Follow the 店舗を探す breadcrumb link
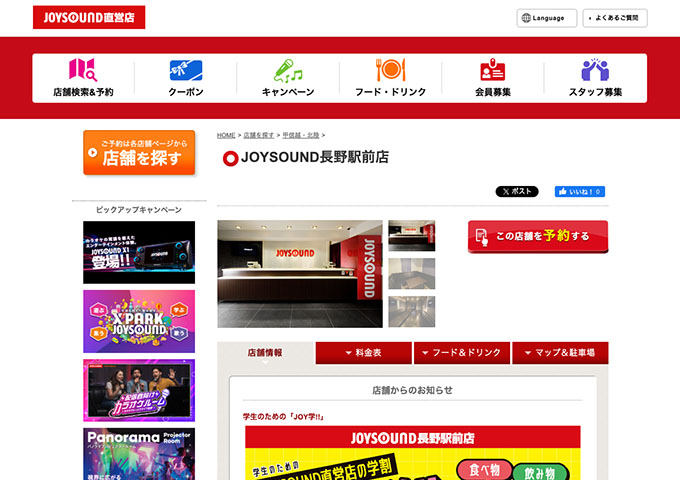The image size is (680, 480). [258, 135]
